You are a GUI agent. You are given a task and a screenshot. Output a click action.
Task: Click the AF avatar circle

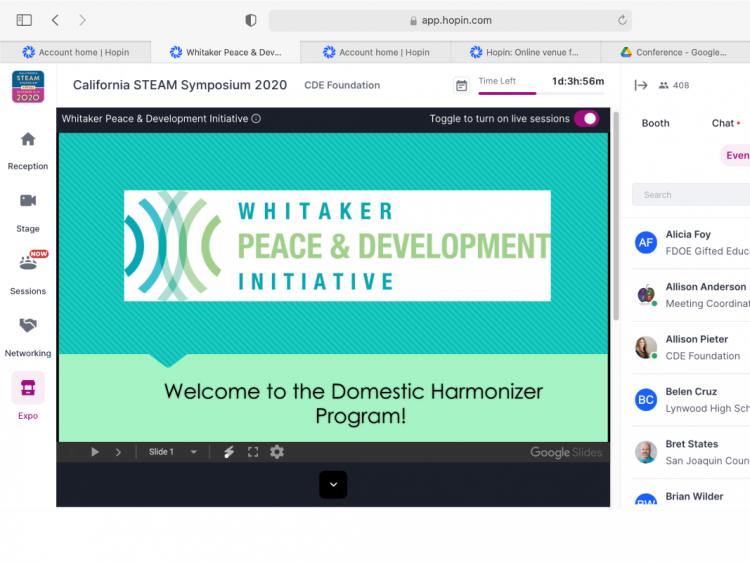coord(646,242)
